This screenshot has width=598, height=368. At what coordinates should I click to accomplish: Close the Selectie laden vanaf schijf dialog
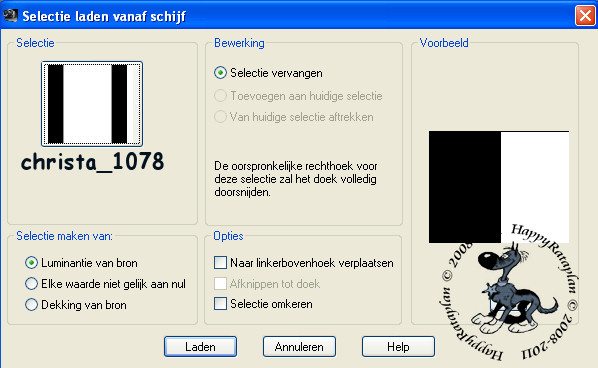tap(585, 16)
